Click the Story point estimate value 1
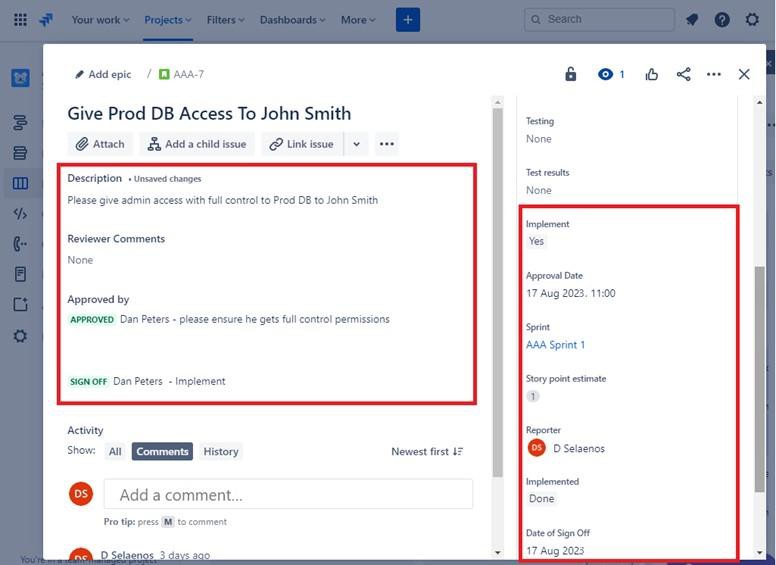This screenshot has width=776, height=565. 533,396
